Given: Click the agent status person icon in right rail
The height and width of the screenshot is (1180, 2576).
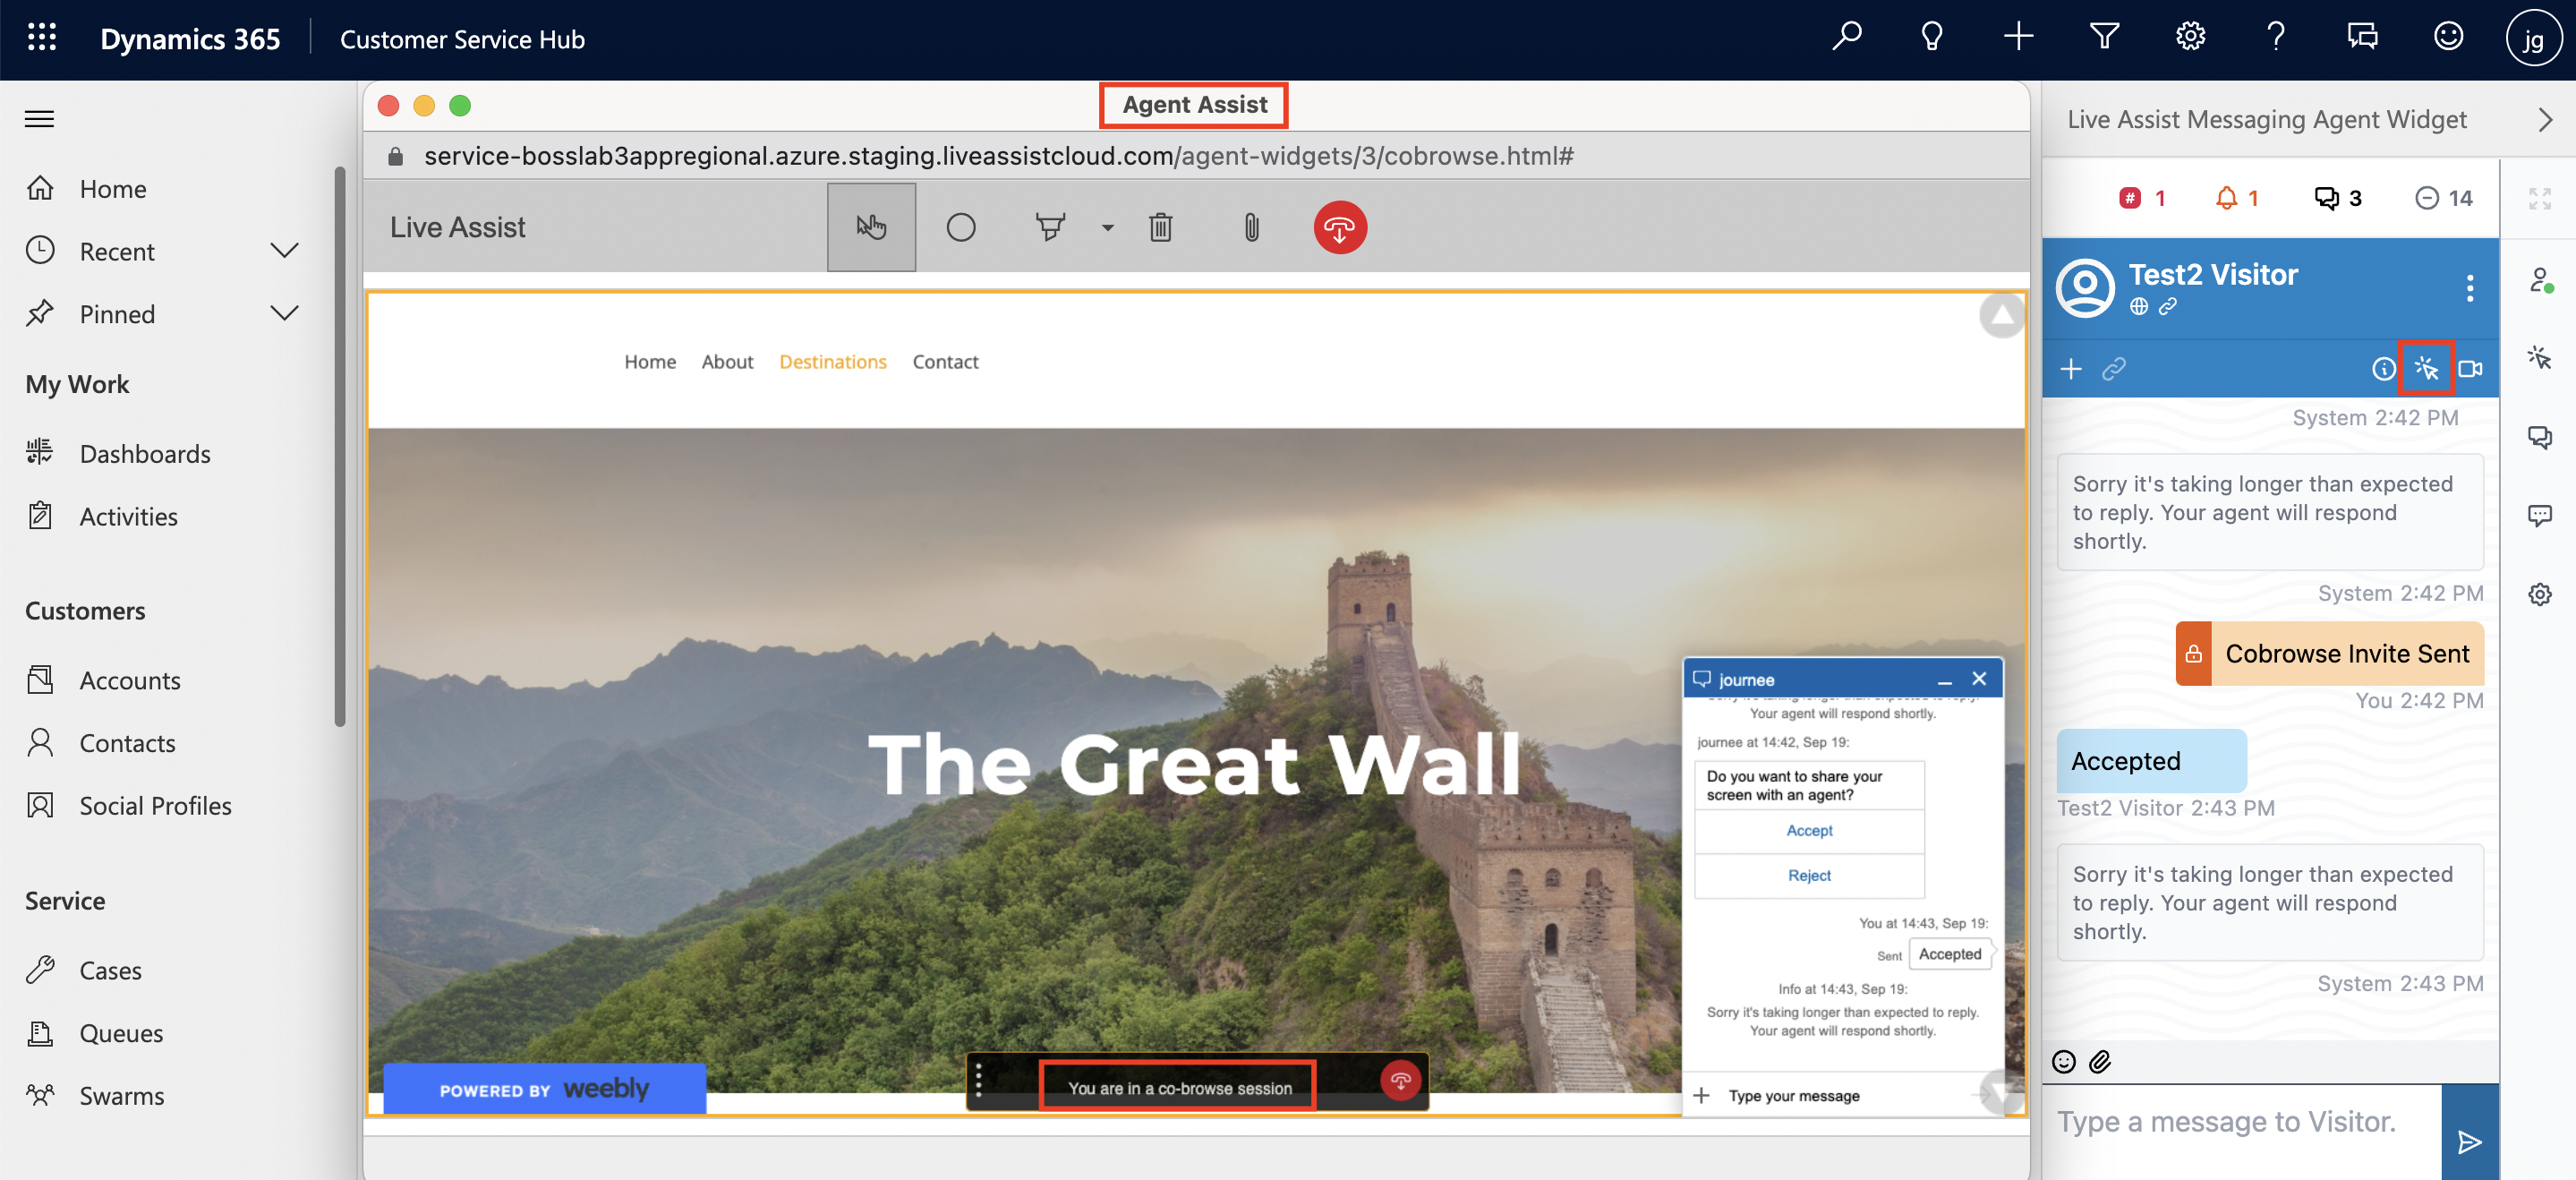Looking at the screenshot, I should pyautogui.click(x=2539, y=280).
